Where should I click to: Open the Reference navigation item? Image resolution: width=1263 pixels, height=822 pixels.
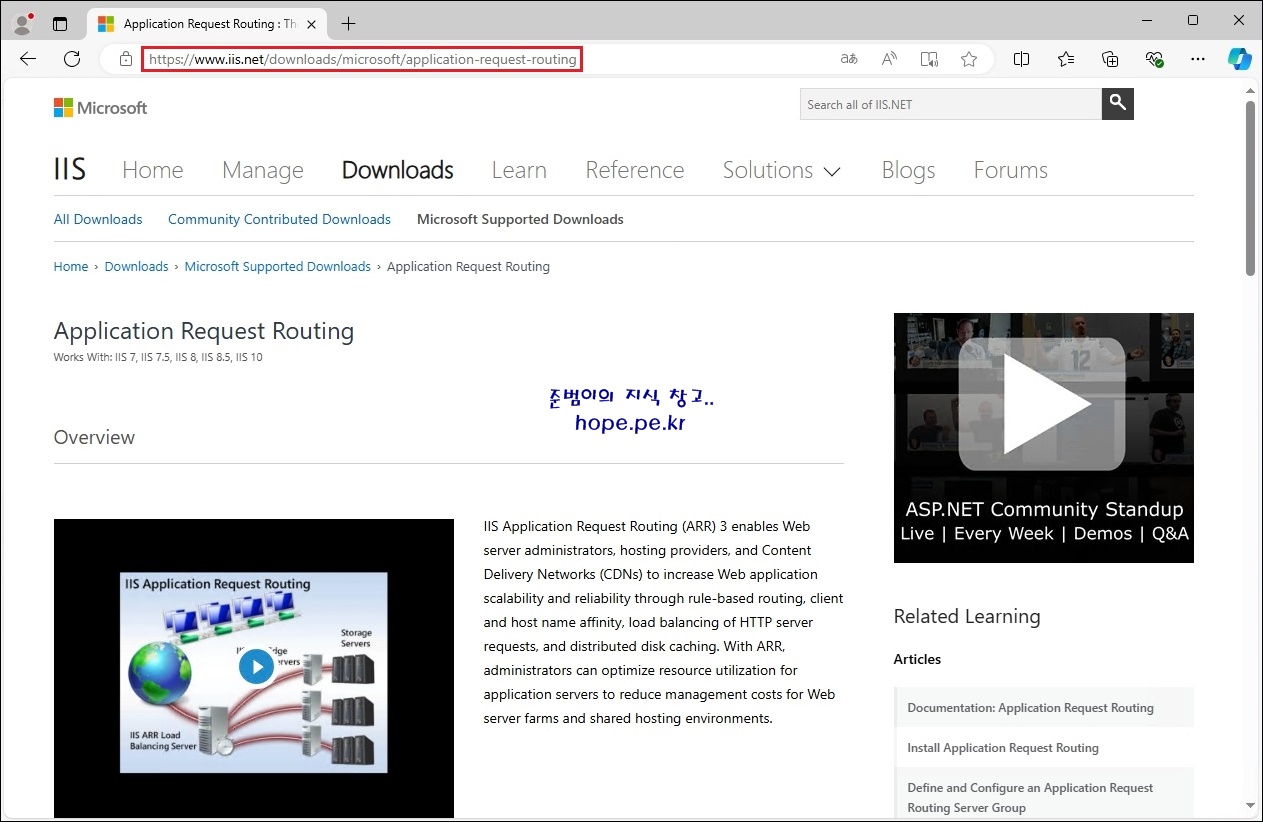[x=635, y=170]
